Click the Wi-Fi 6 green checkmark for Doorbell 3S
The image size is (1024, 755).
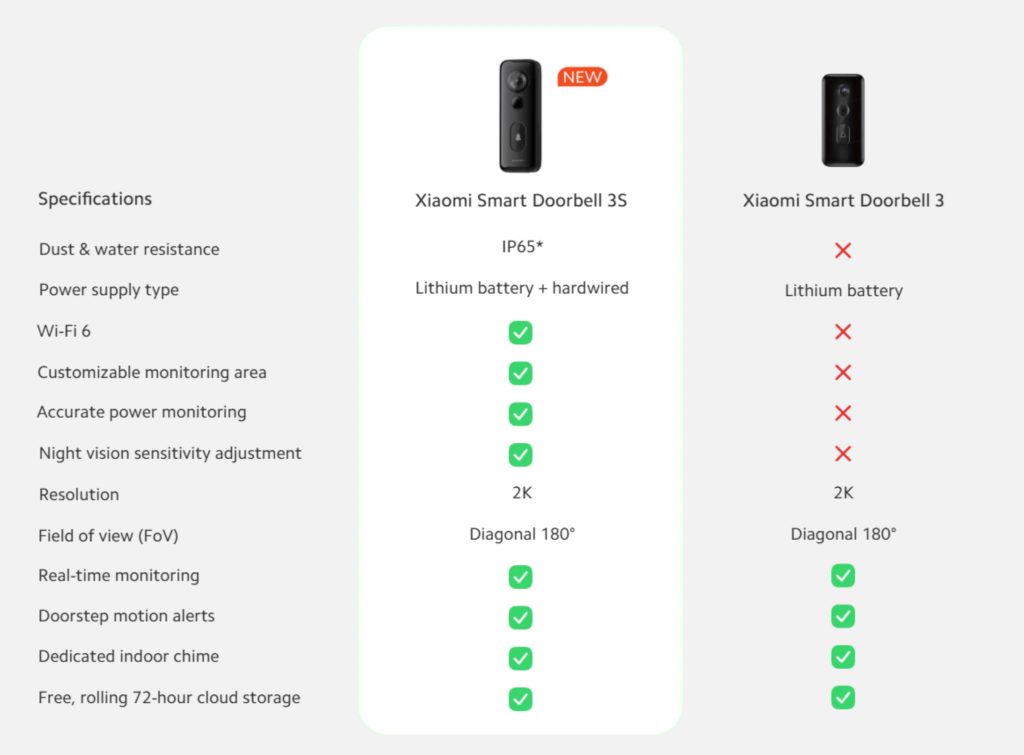[520, 332]
